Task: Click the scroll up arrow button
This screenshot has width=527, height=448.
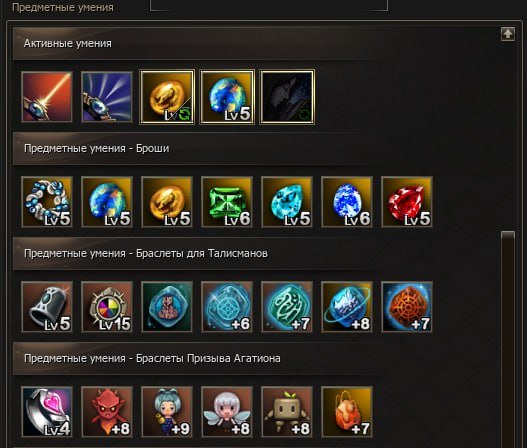Action: (x=508, y=34)
